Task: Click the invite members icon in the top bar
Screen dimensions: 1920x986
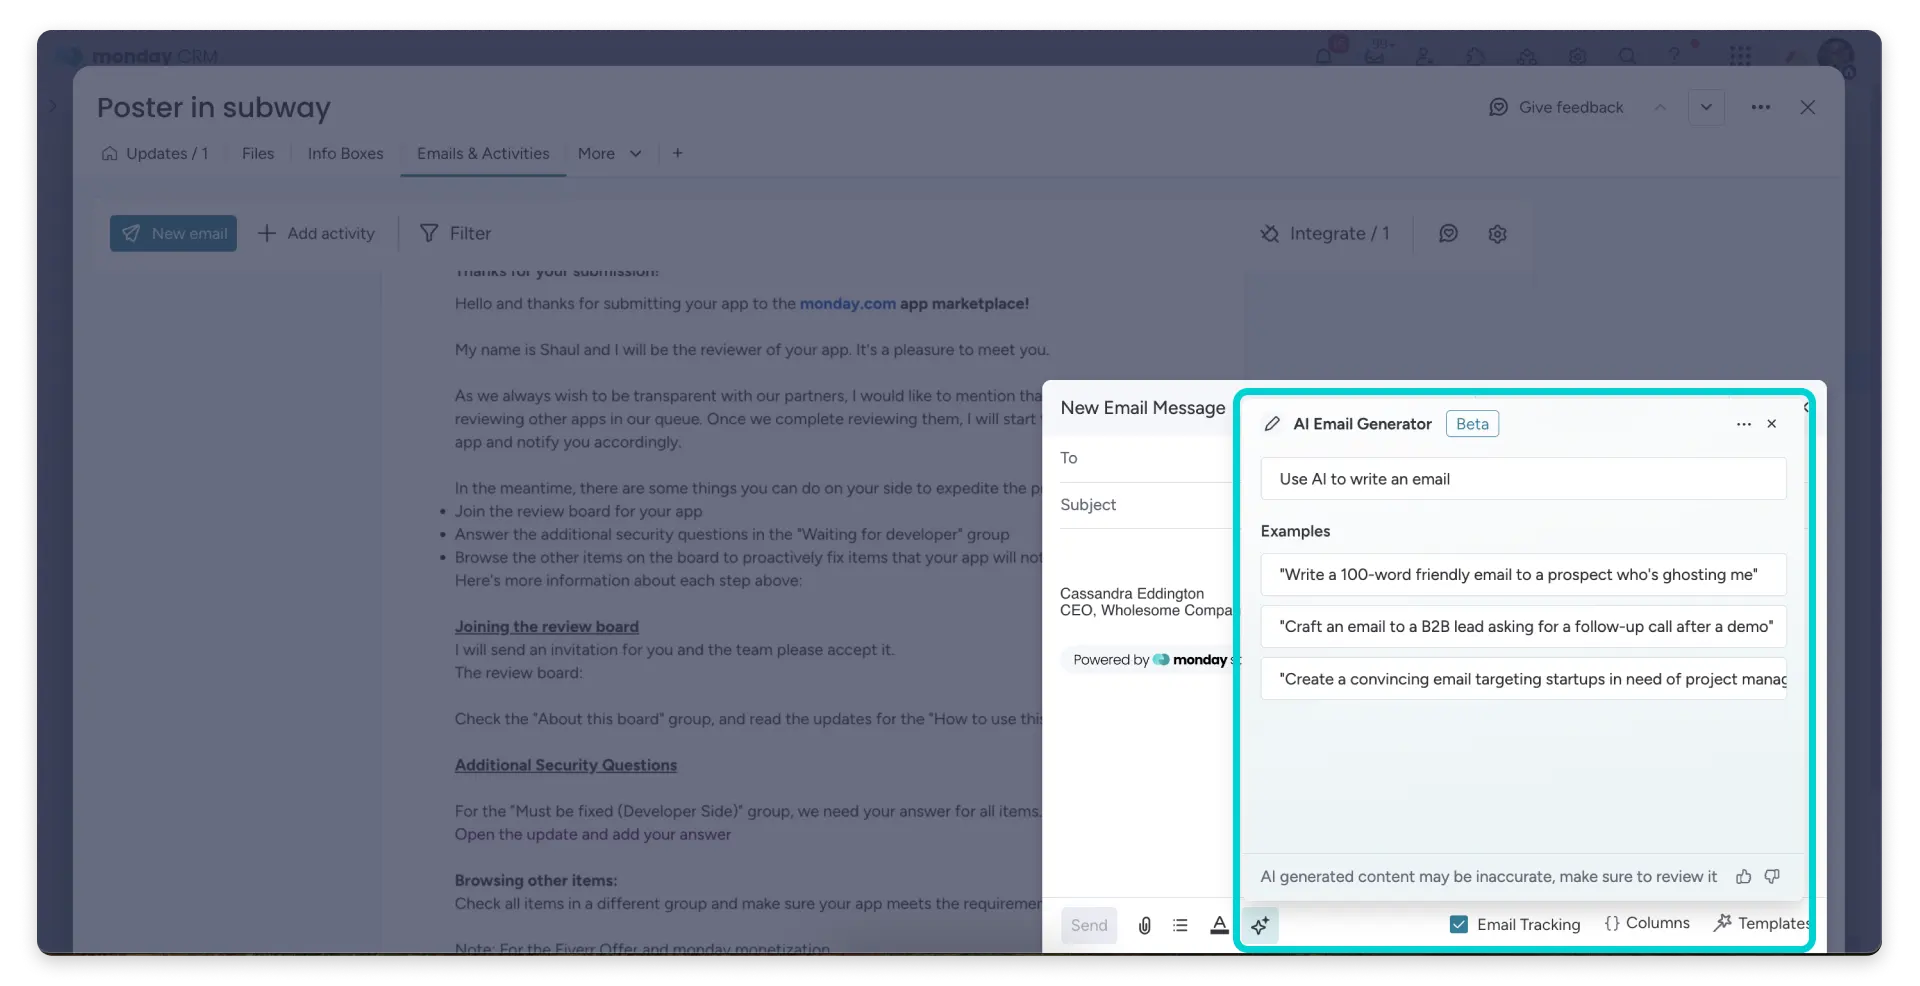Action: [x=1424, y=56]
